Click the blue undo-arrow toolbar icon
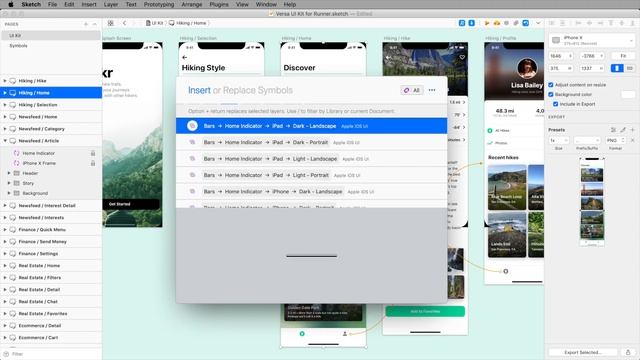The width and height of the screenshot is (640, 360). point(526,23)
